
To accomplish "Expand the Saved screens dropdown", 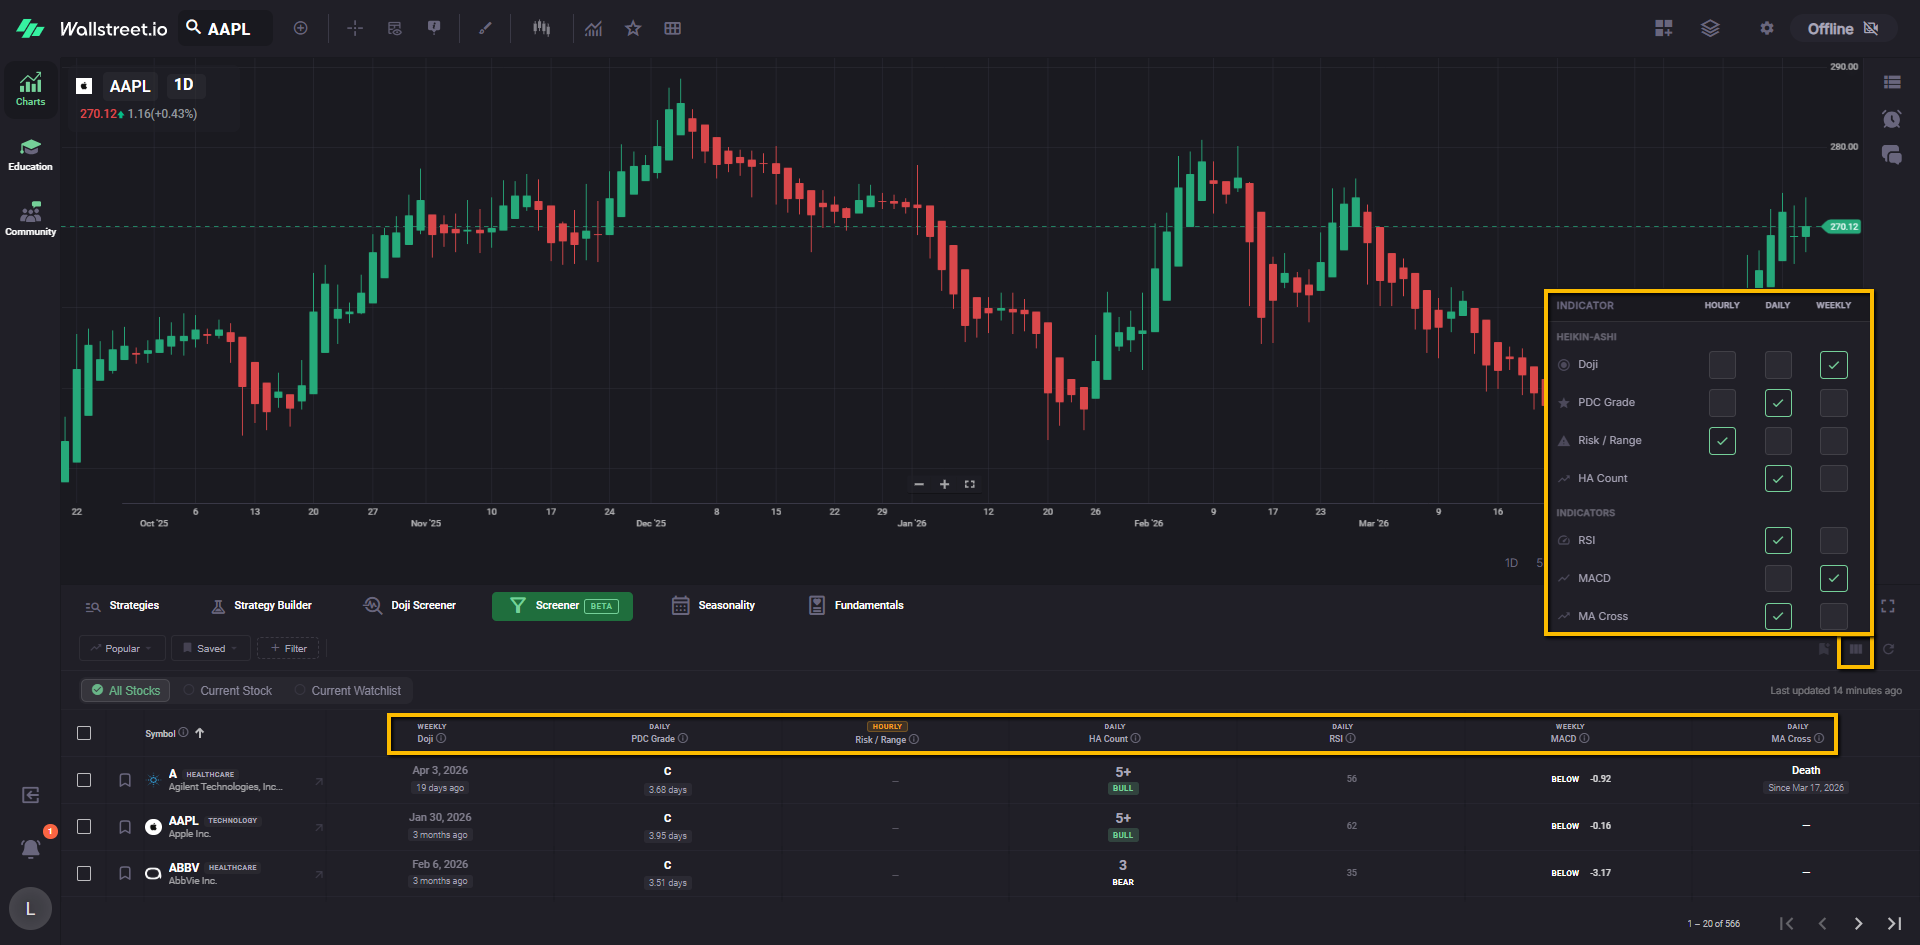I will (x=211, y=648).
